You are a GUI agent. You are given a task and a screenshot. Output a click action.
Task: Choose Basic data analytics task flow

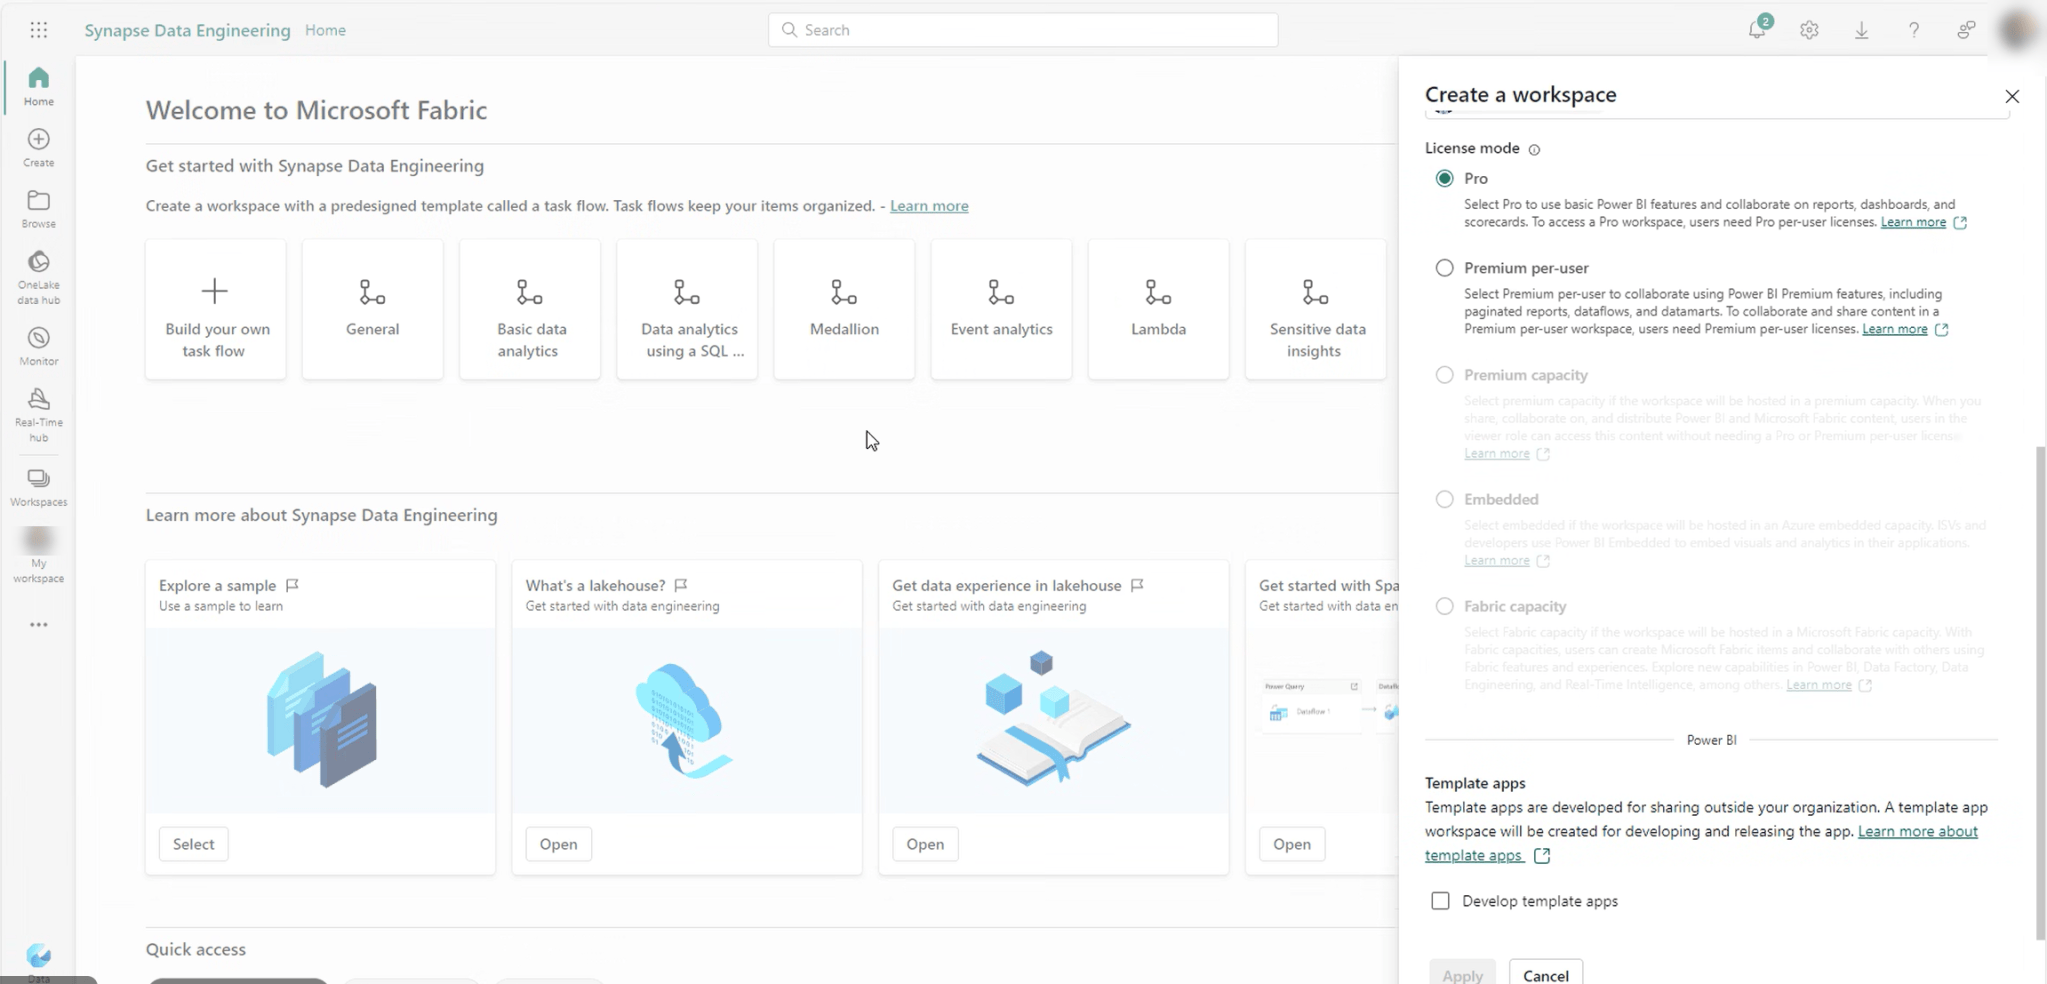point(530,309)
